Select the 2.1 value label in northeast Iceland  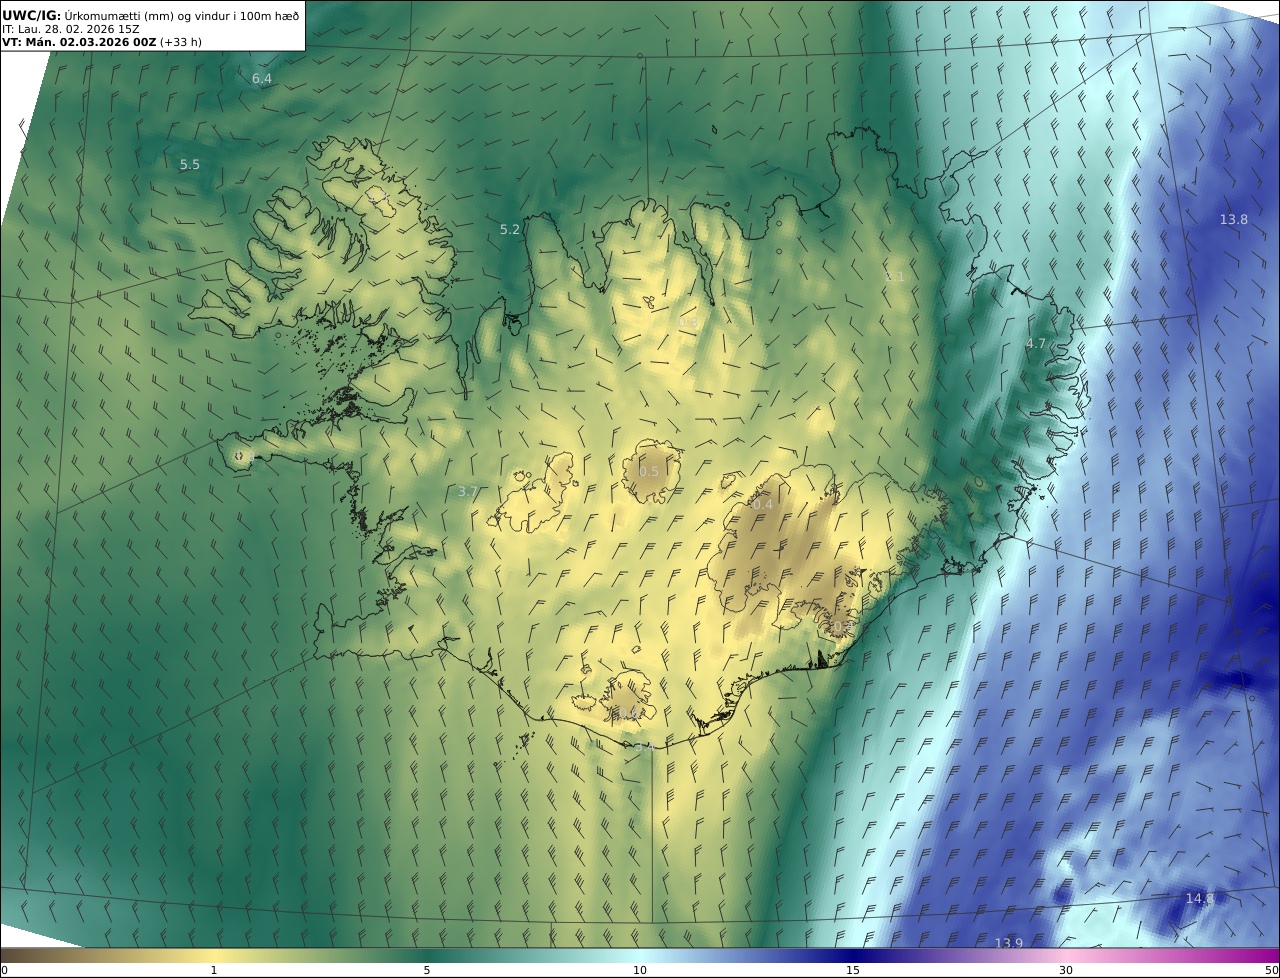point(894,277)
